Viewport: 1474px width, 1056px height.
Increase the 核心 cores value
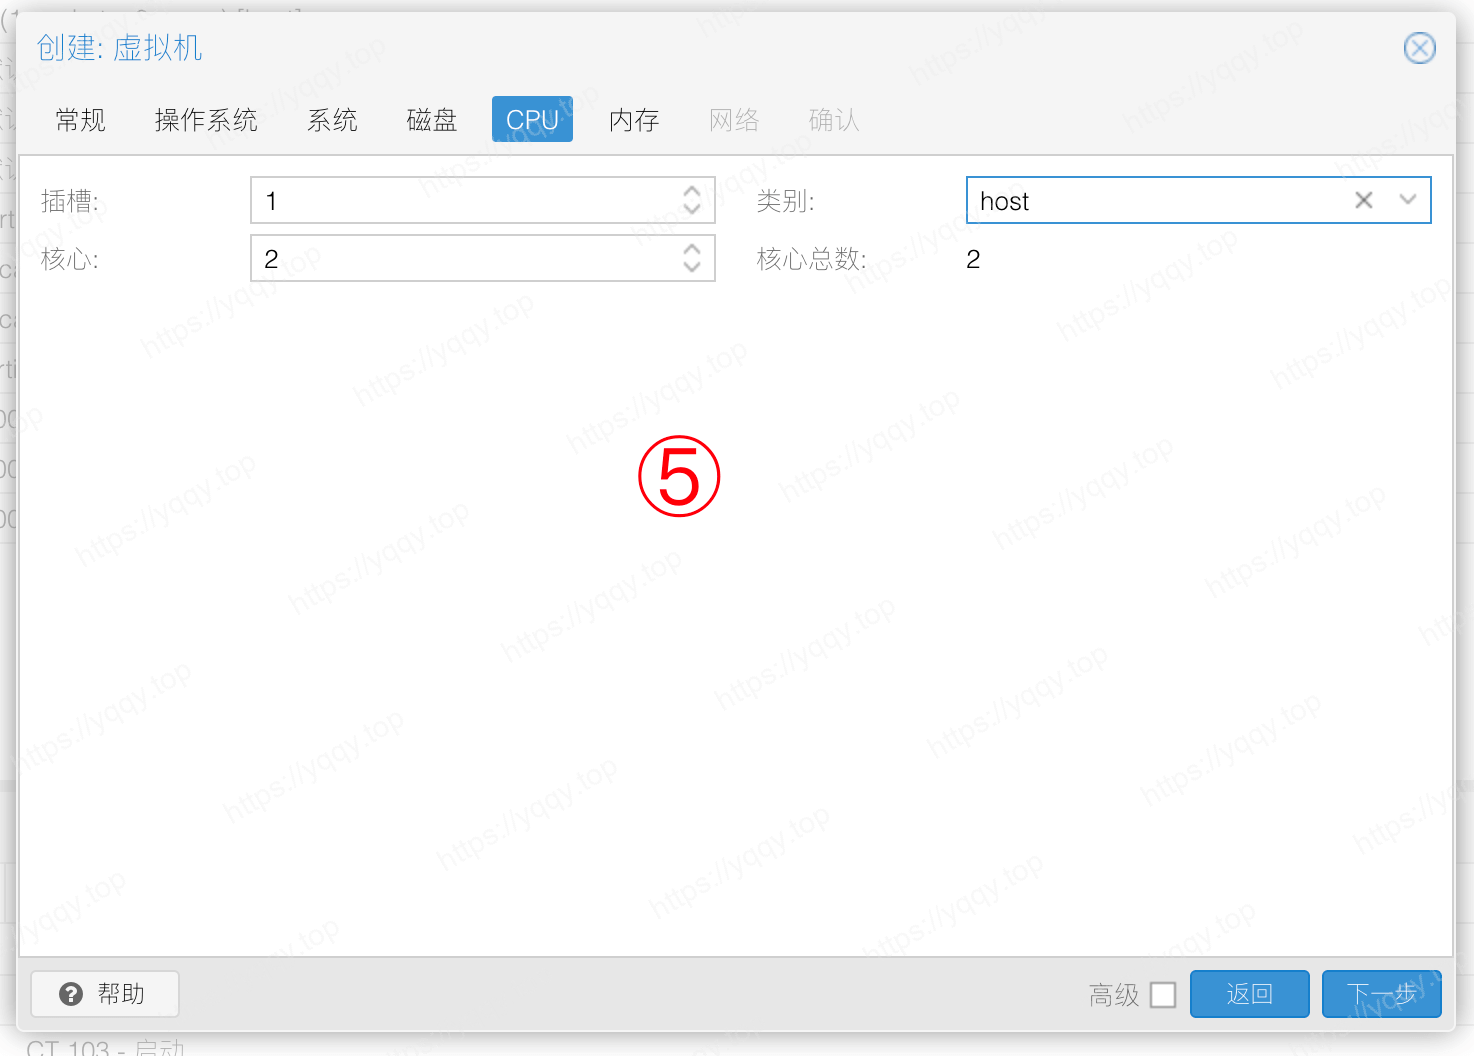click(x=691, y=249)
